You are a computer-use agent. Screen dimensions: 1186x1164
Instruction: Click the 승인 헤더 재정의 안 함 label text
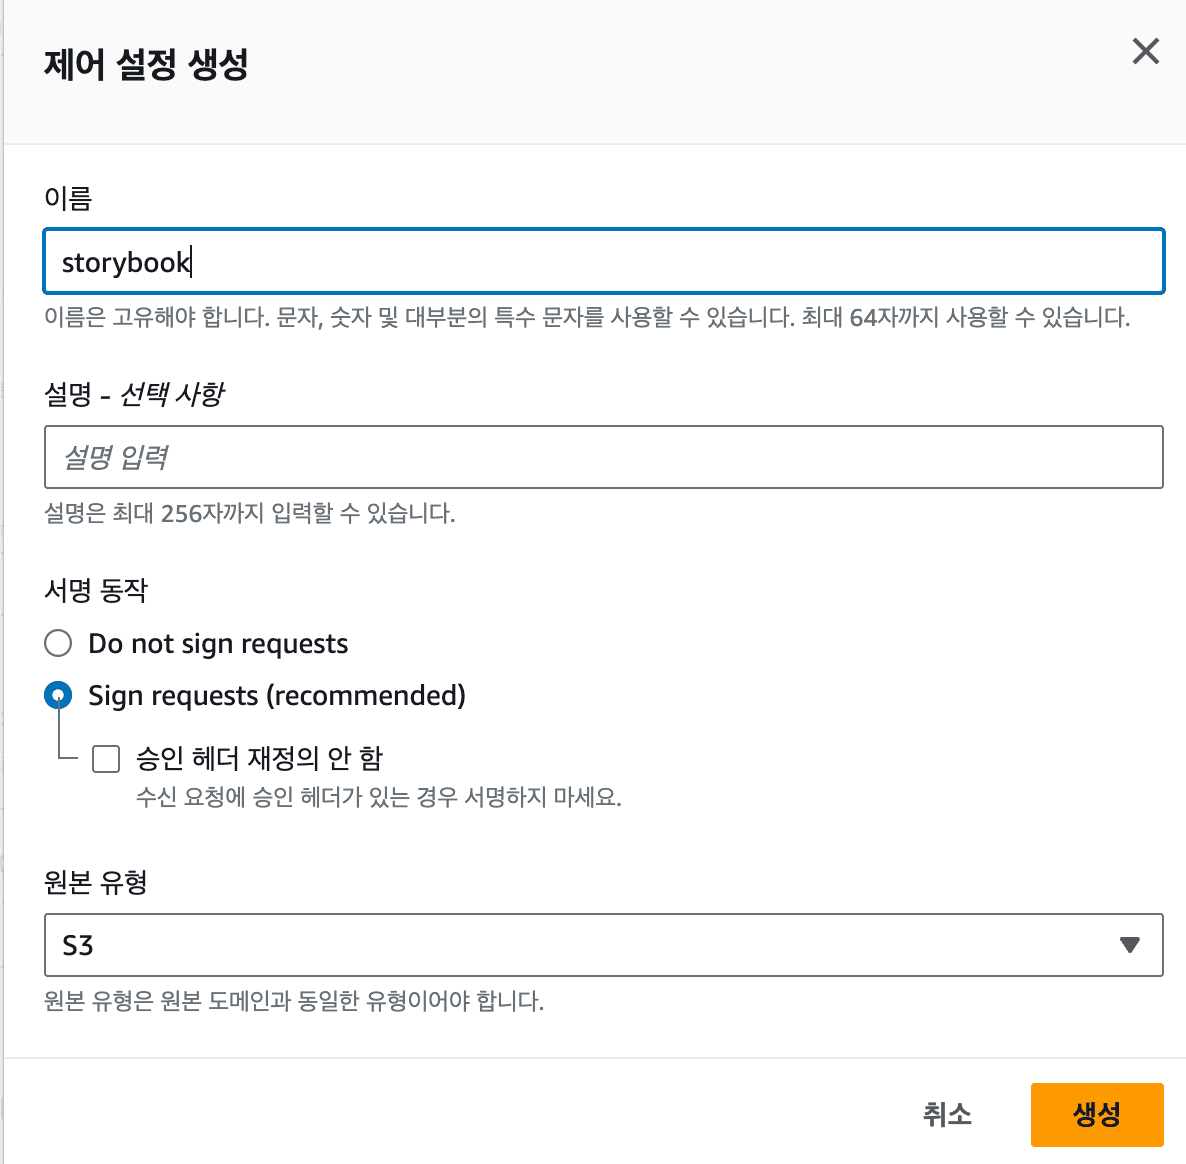[x=259, y=758]
